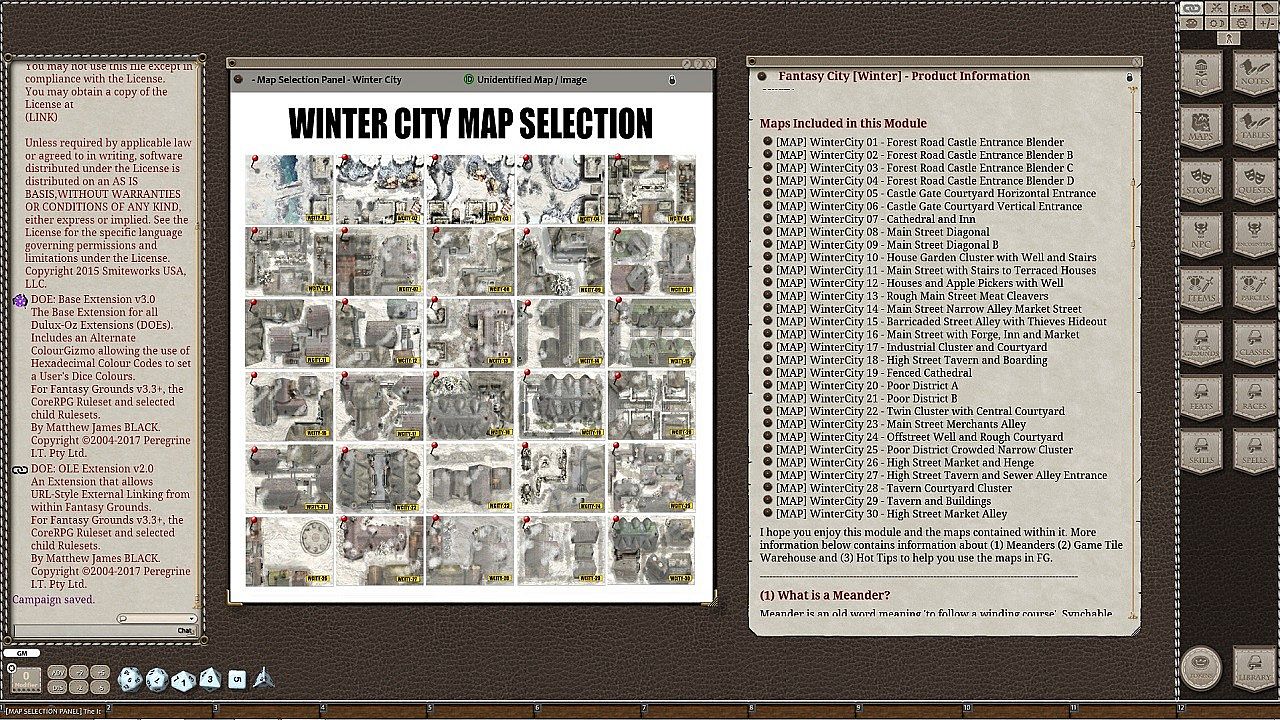Open the NPC sidebar button
This screenshot has width=1280, height=720.
pyautogui.click(x=1201, y=237)
